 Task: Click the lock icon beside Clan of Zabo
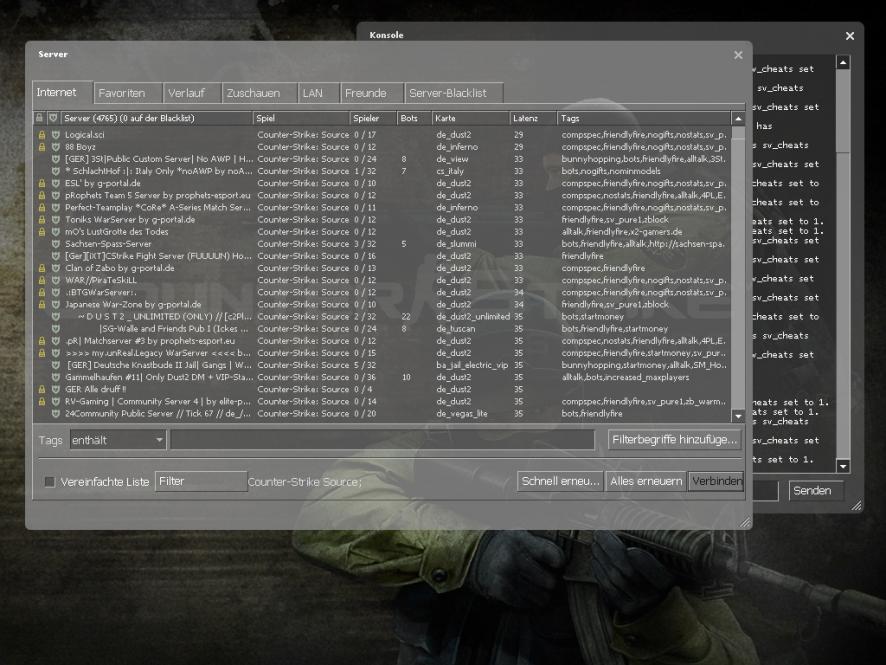[x=42, y=268]
